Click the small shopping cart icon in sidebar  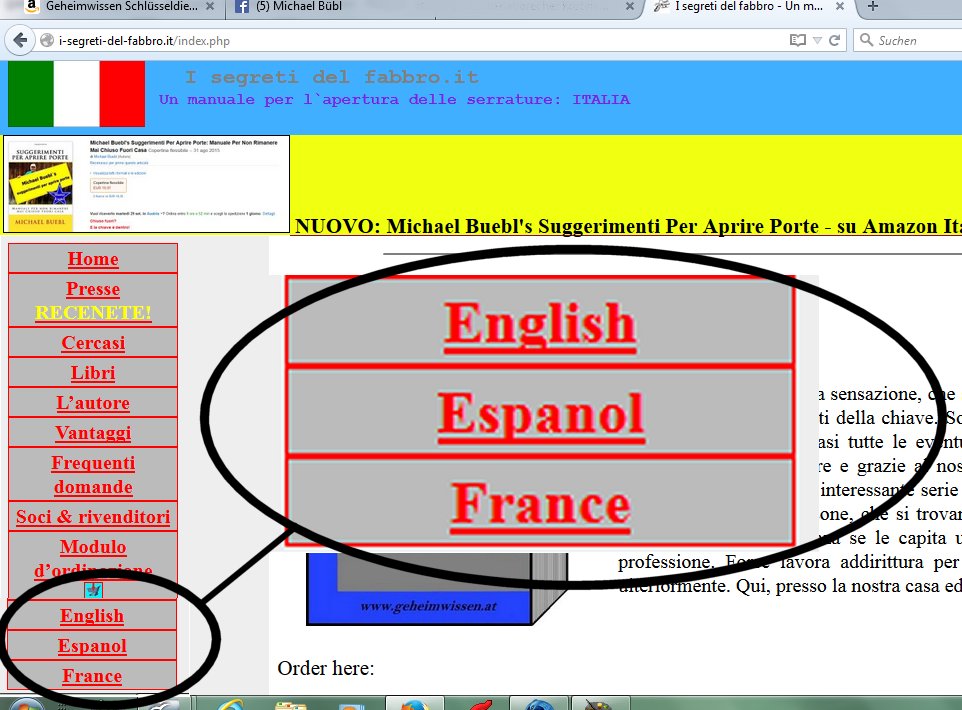click(x=93, y=590)
